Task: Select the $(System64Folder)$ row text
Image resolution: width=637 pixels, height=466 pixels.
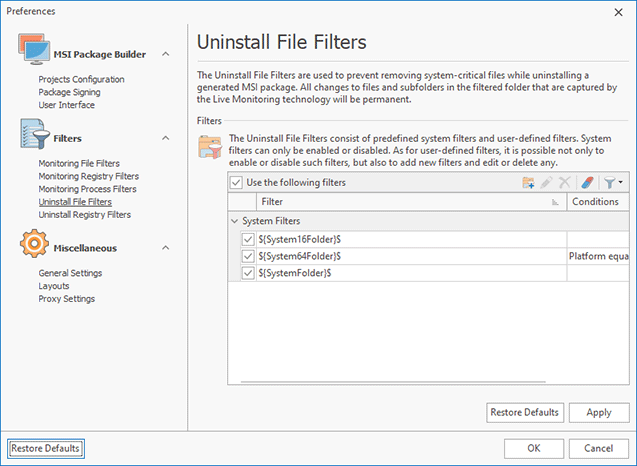Action: (x=299, y=256)
